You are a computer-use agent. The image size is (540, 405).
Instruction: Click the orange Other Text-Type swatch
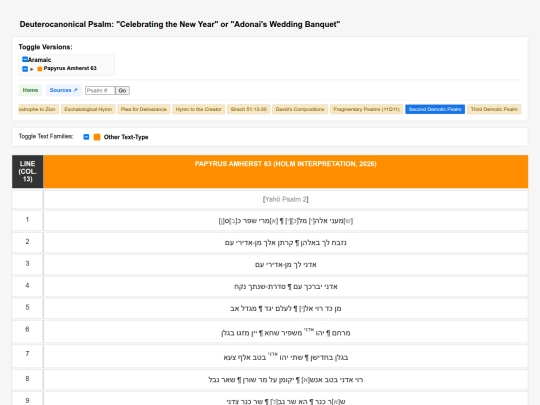tap(97, 137)
